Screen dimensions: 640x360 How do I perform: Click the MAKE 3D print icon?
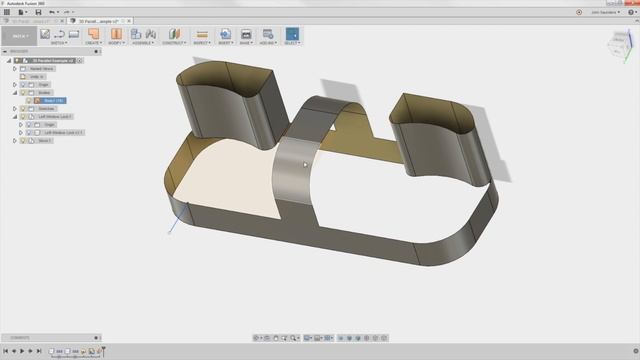click(x=246, y=34)
